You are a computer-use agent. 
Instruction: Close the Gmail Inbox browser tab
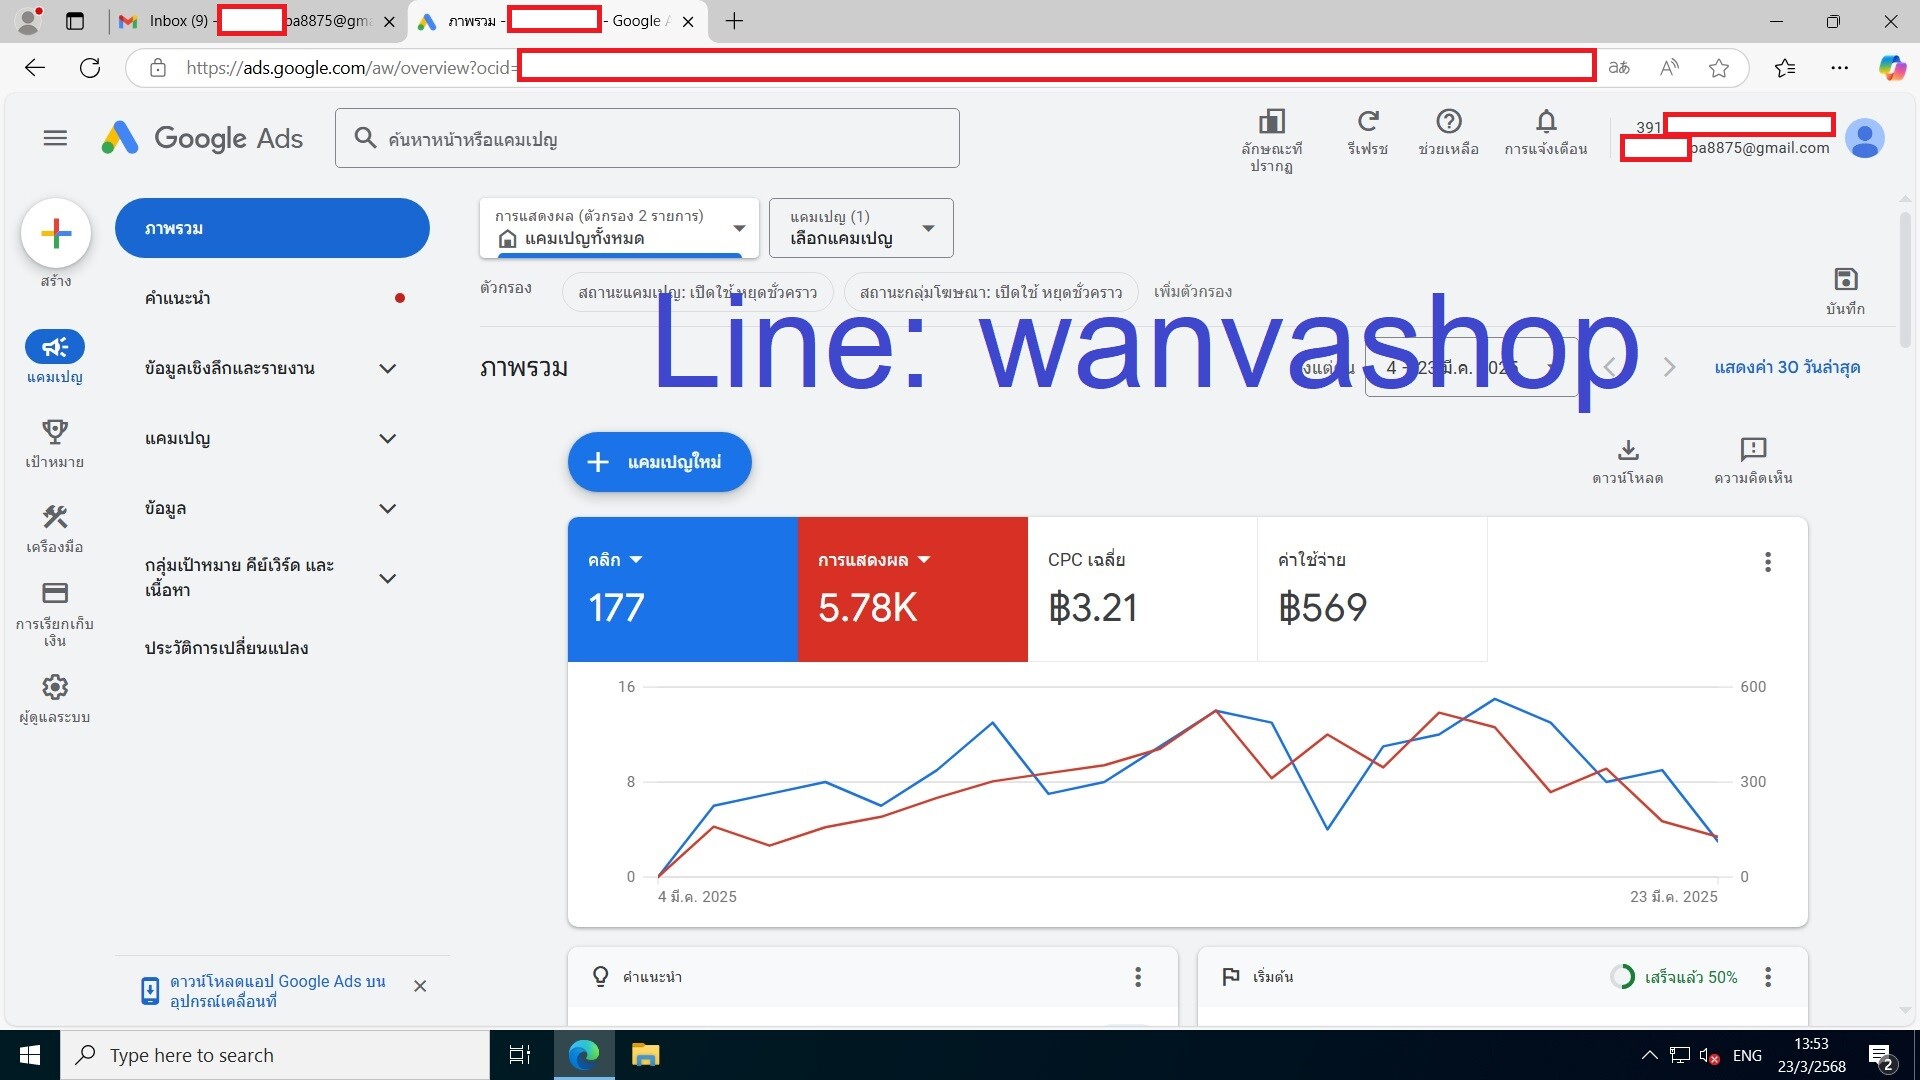coord(389,21)
